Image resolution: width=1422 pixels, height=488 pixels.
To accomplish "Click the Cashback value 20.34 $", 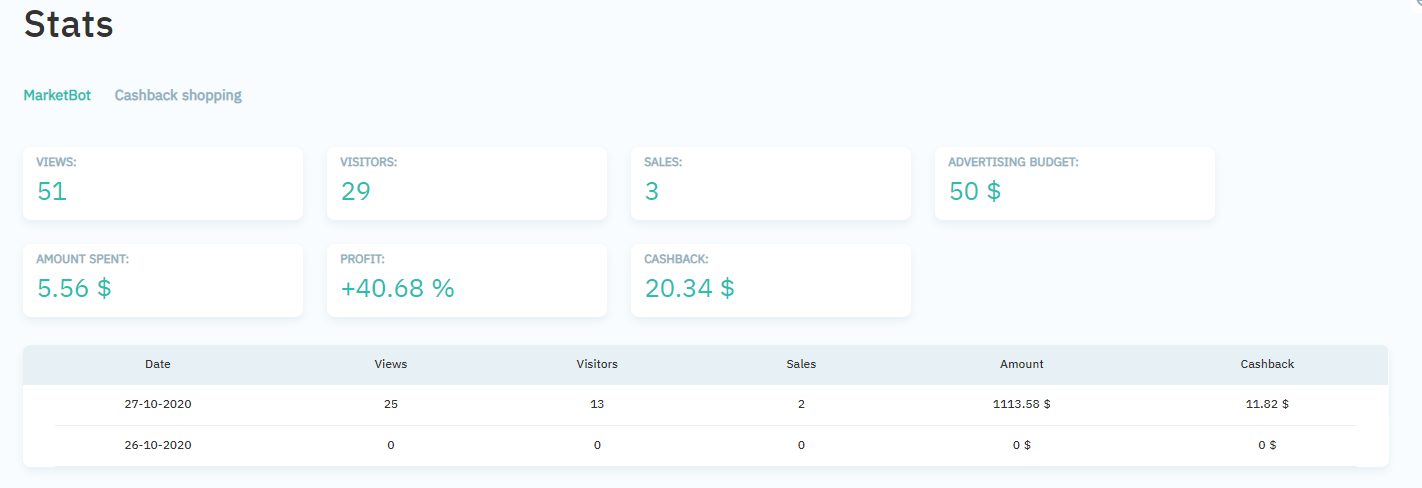I will point(690,288).
